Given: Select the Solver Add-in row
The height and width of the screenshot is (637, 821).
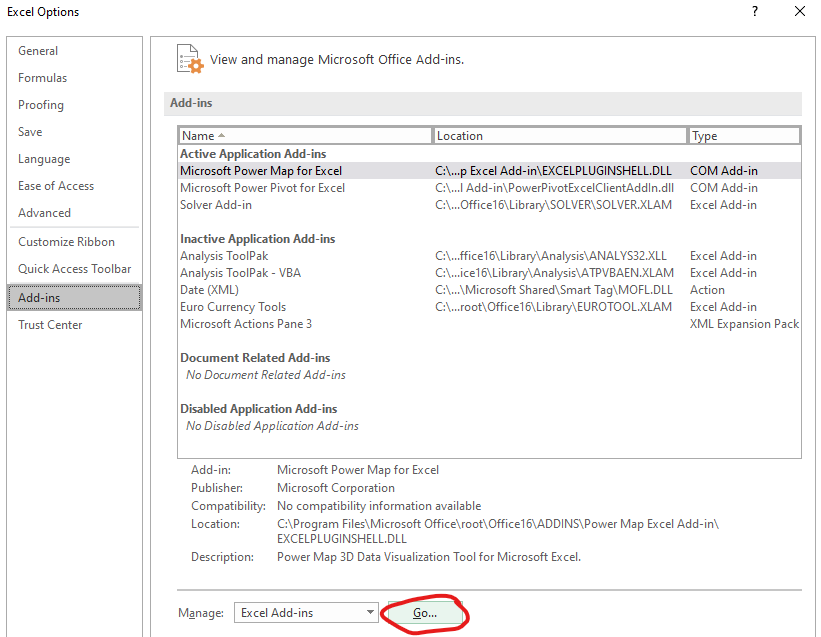Looking at the screenshot, I should coord(489,205).
